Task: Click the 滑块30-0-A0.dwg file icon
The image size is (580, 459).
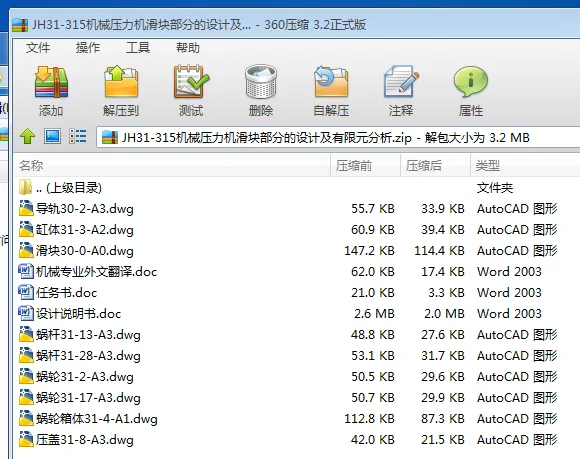Action: [x=26, y=250]
